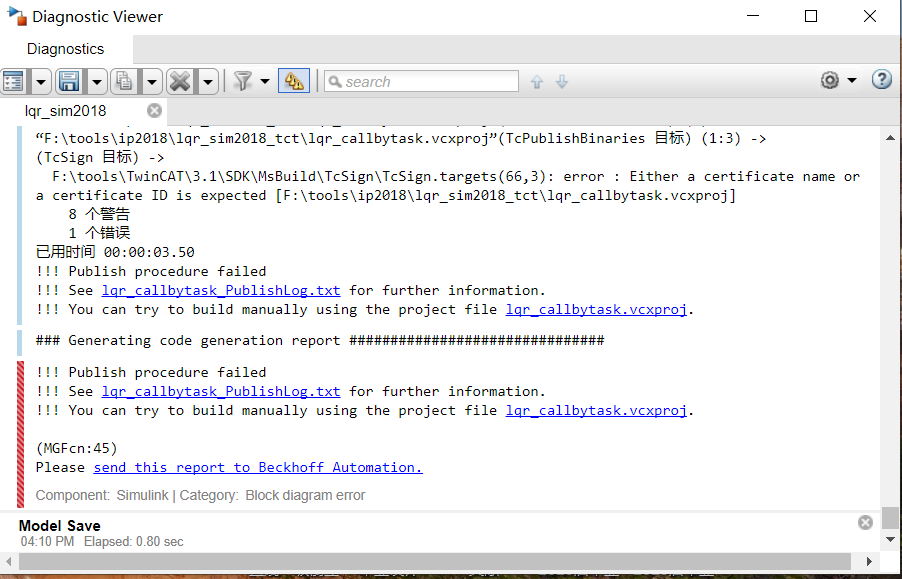The width and height of the screenshot is (902, 579).
Task: Click send this report to Beckhoff Automation link
Action: 258,467
